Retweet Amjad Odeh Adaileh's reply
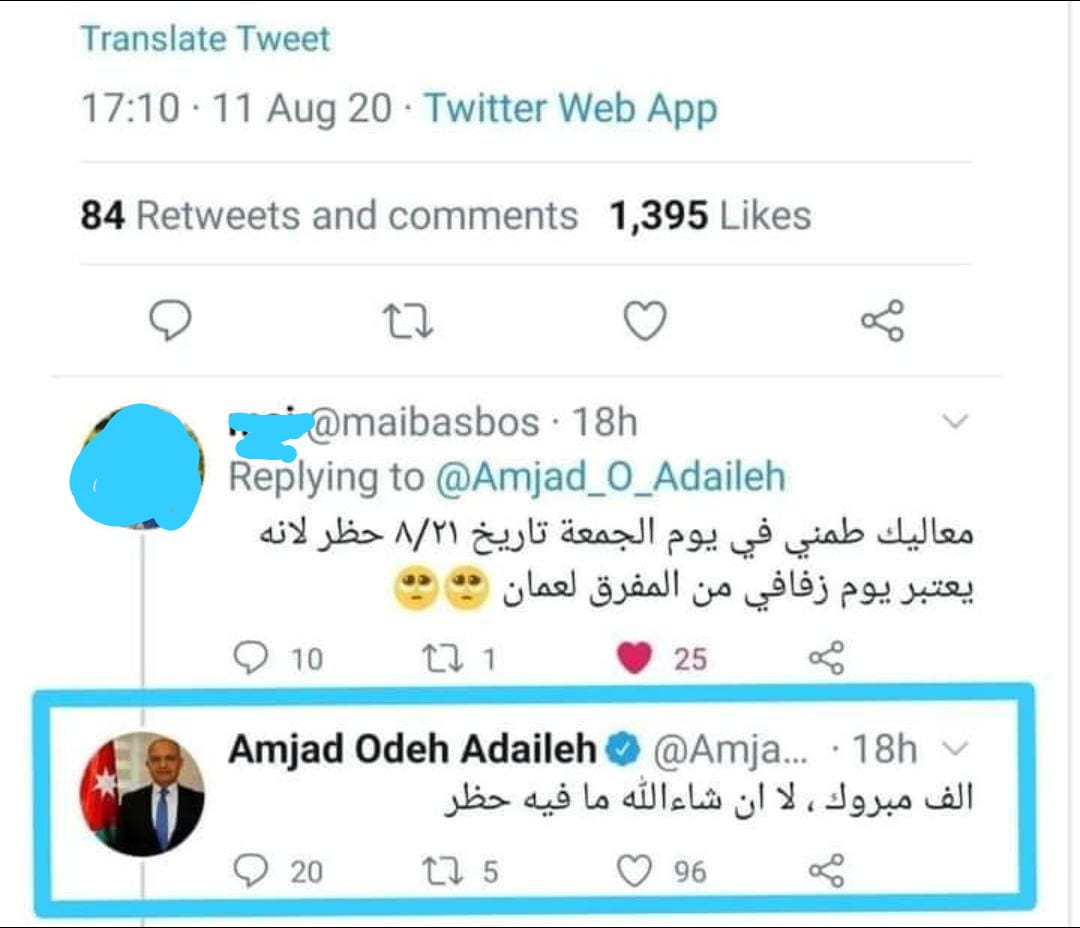The width and height of the screenshot is (1080, 928). click(x=441, y=872)
